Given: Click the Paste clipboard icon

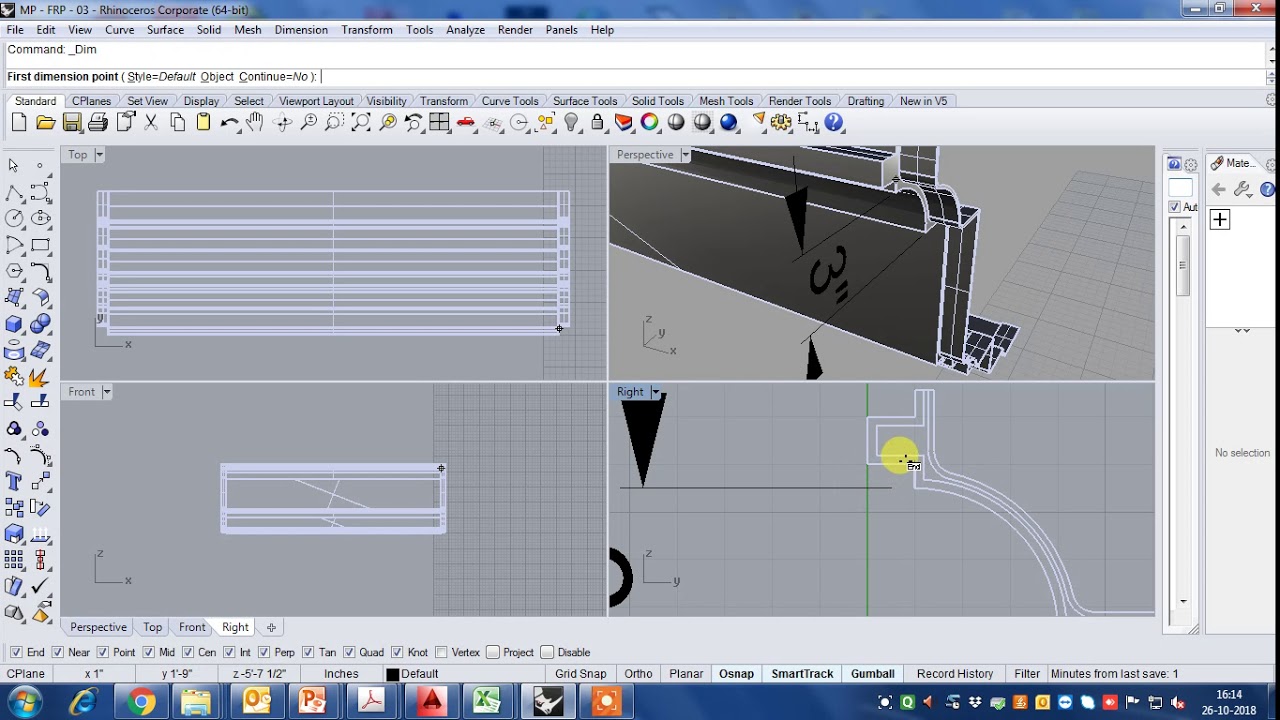Looking at the screenshot, I should [x=203, y=123].
